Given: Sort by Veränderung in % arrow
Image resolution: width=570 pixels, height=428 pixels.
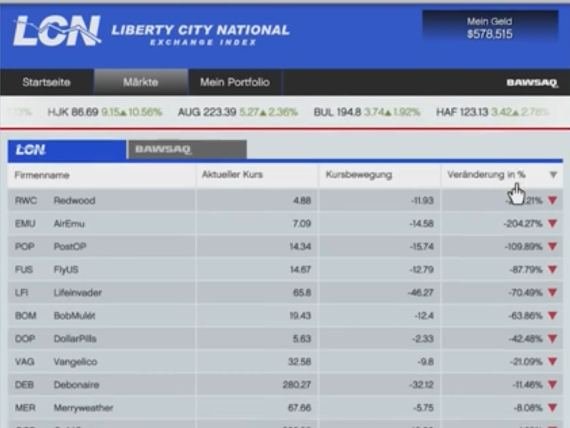Looking at the screenshot, I should pos(553,175).
